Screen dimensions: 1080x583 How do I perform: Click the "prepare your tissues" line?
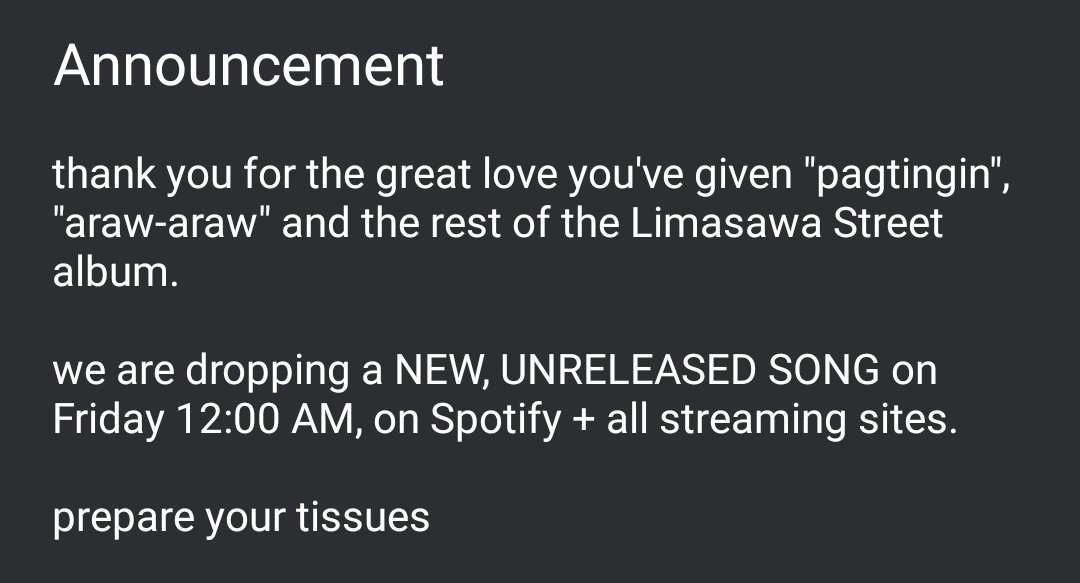(241, 518)
